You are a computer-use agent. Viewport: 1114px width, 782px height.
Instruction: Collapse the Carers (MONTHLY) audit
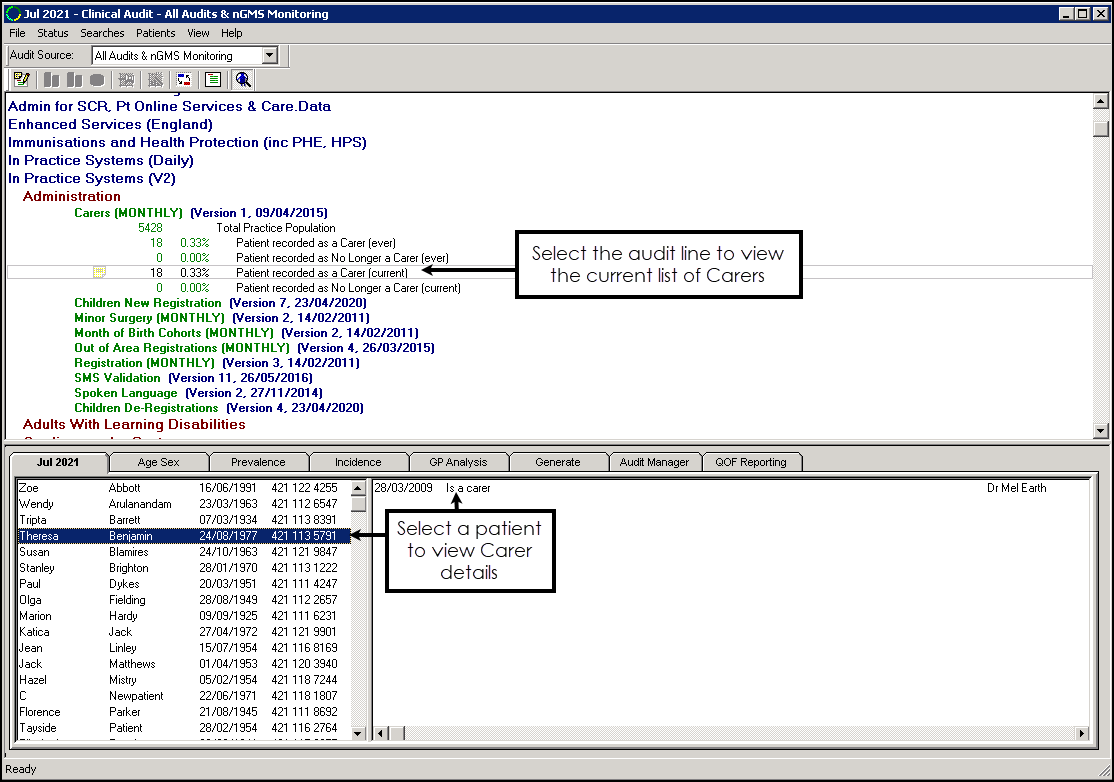tap(128, 213)
